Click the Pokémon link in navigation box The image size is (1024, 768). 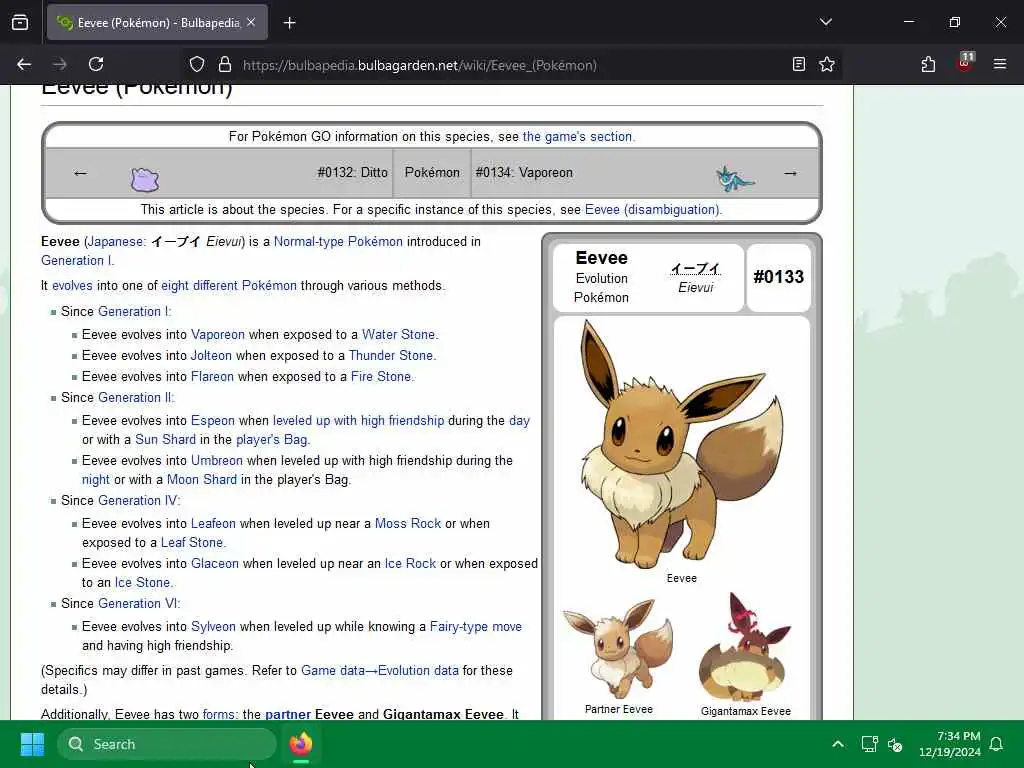coord(432,172)
